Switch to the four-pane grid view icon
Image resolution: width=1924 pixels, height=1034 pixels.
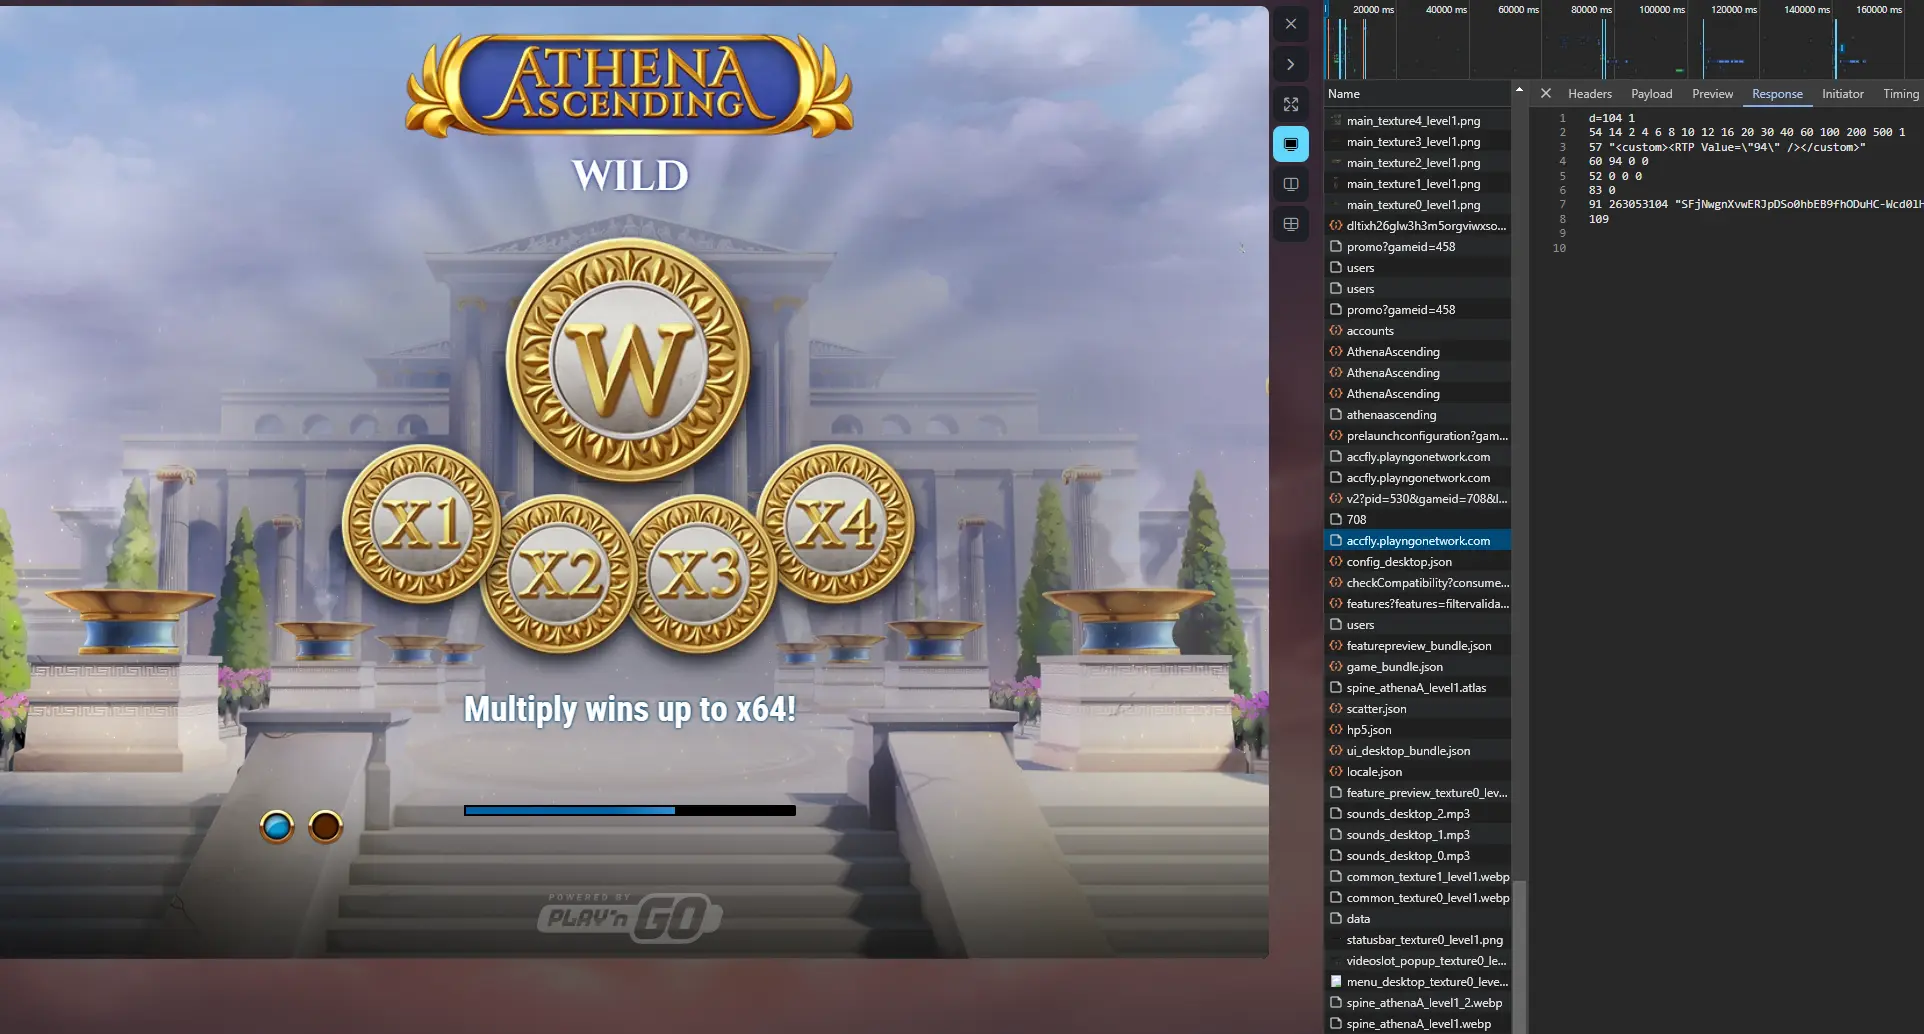1291,224
